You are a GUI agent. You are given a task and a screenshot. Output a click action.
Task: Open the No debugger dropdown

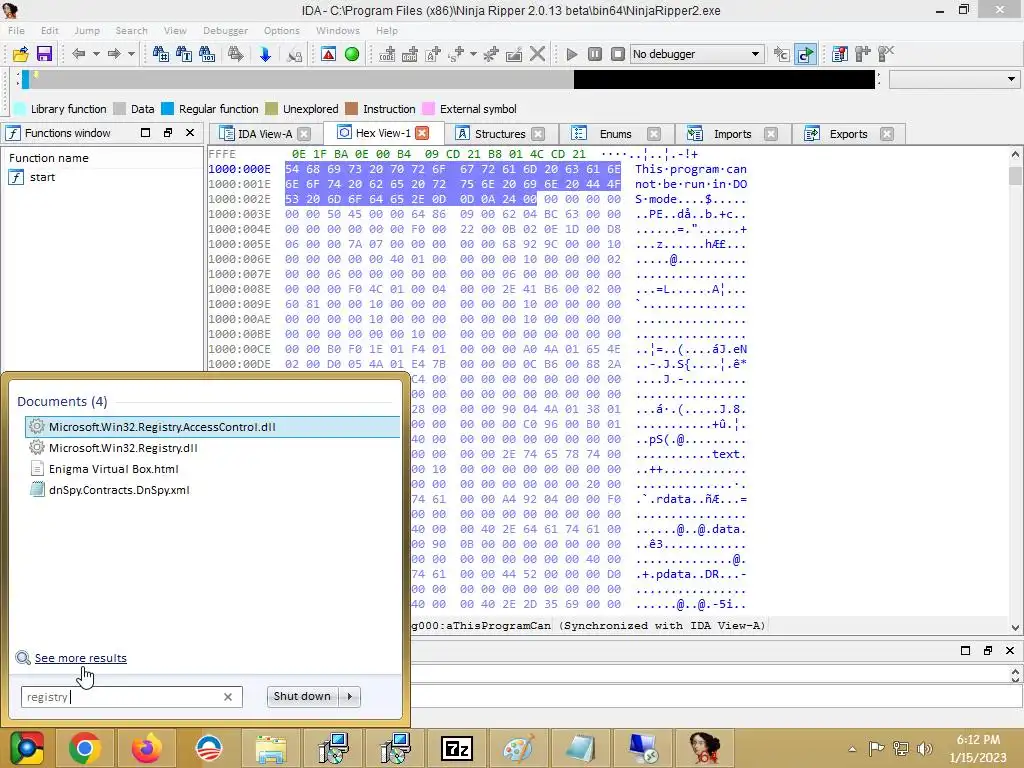coord(696,54)
